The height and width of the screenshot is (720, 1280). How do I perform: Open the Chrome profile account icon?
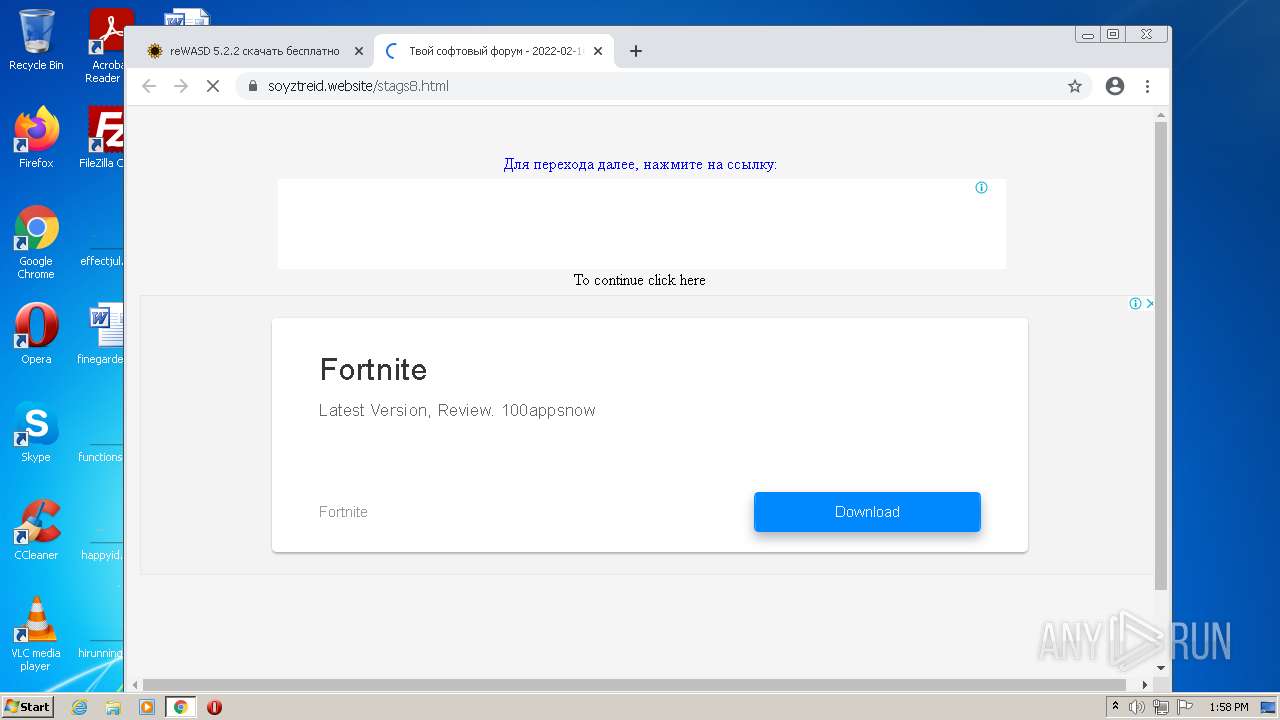tap(1115, 86)
